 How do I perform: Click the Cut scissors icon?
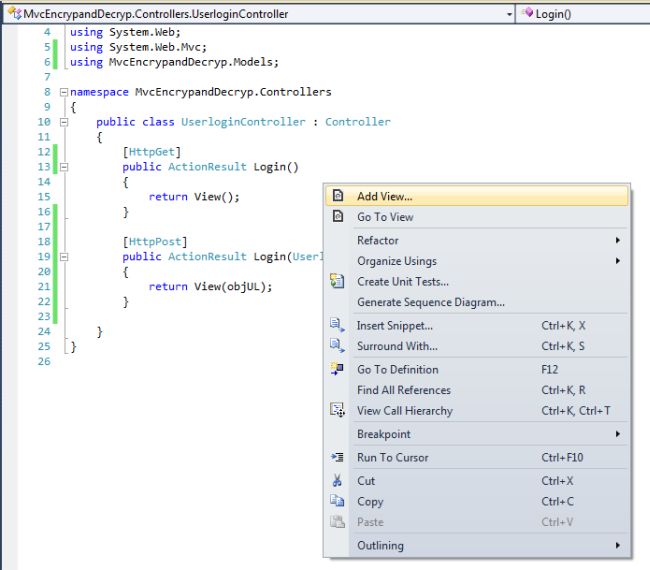point(338,481)
